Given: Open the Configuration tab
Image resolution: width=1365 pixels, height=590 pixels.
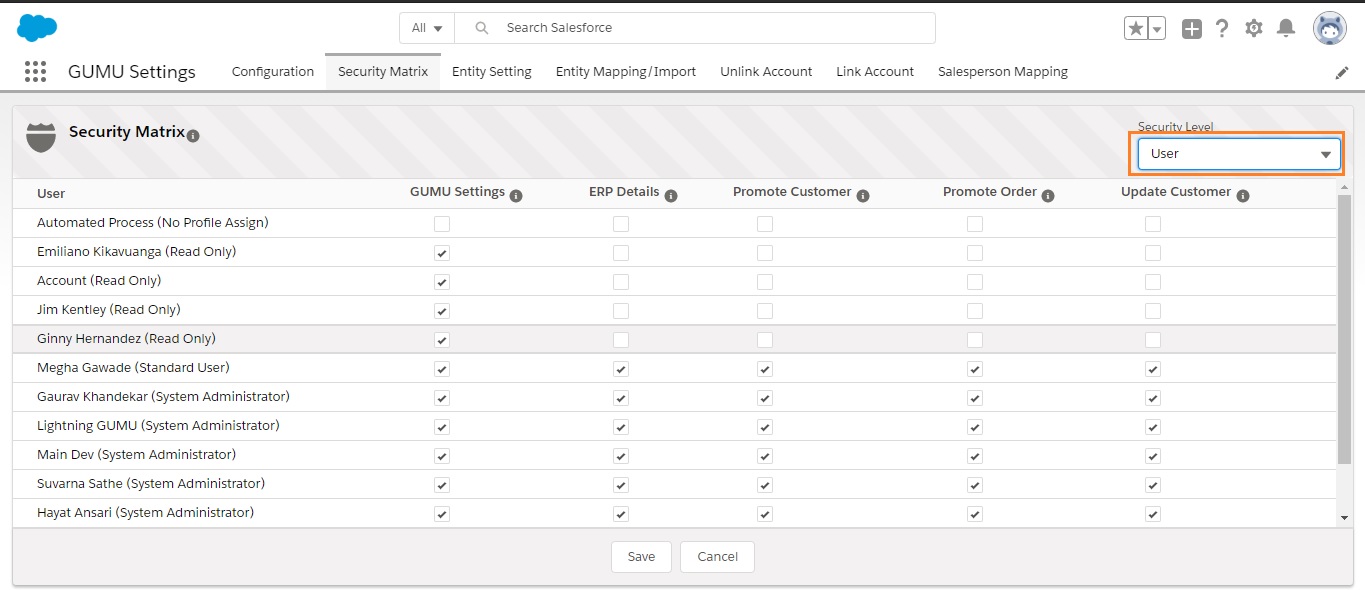Looking at the screenshot, I should [x=273, y=72].
